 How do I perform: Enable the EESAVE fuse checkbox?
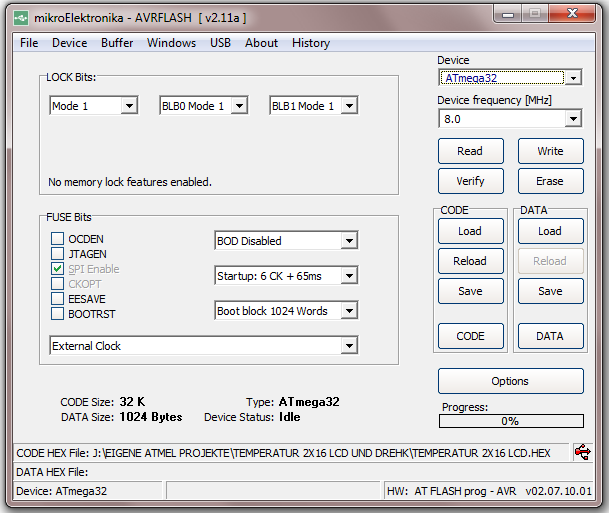(x=57, y=299)
